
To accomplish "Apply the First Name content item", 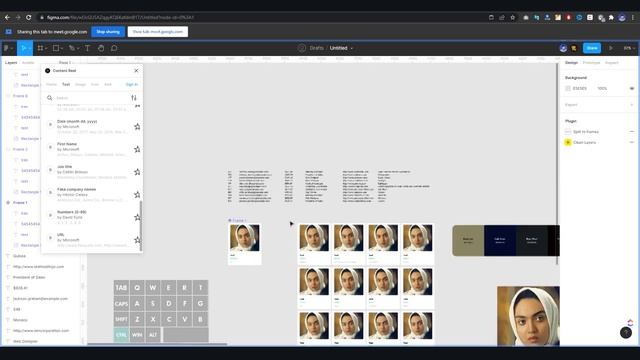I will coord(92,149).
